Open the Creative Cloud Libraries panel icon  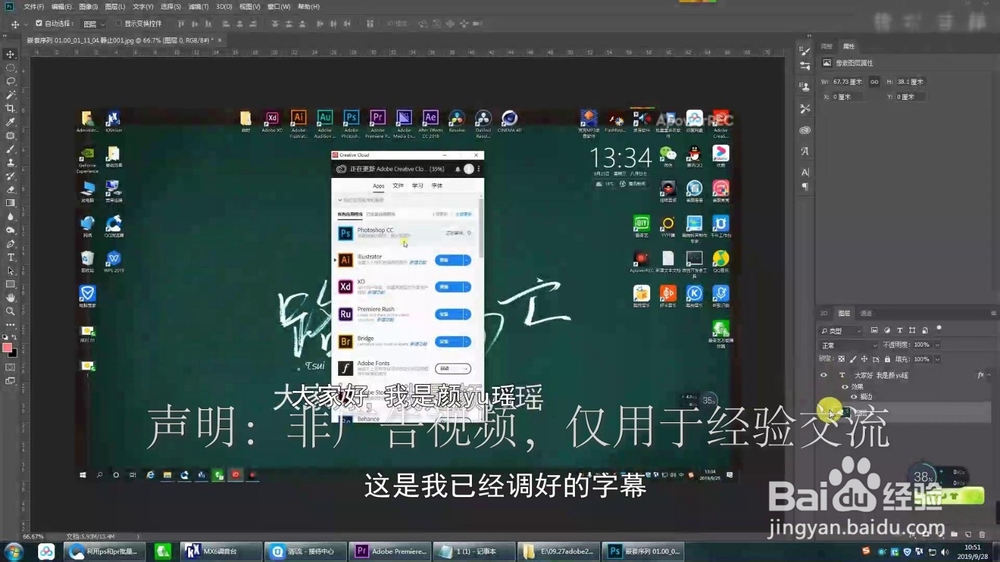tap(805, 130)
